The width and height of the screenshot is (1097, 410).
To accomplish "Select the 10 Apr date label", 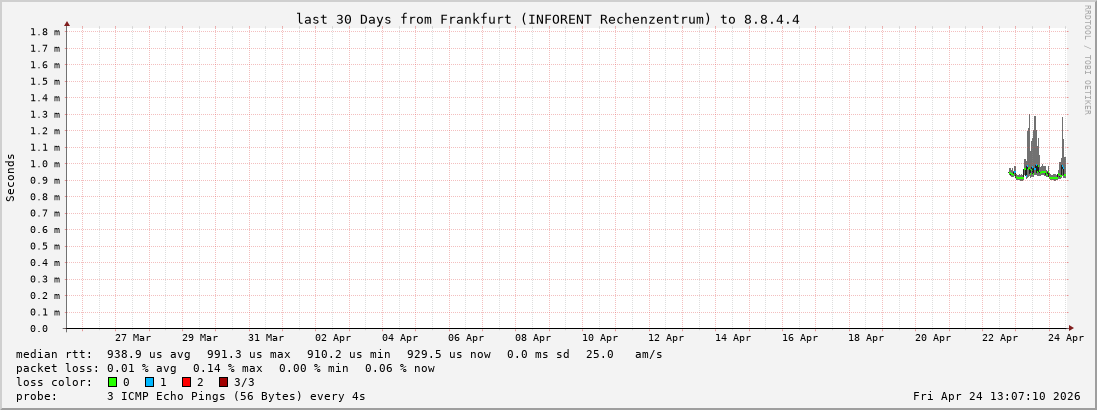I will coord(600,338).
